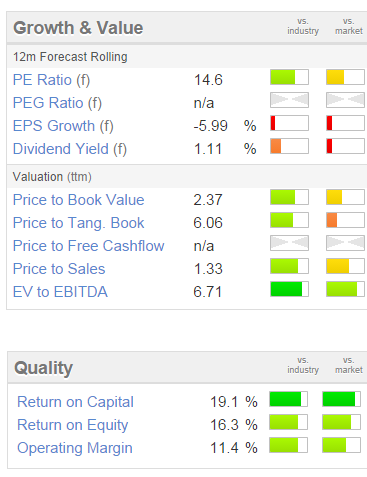Image resolution: width=367 pixels, height=477 pixels.
Task: Click Price to Free Cashflow link
Action: tap(89, 246)
